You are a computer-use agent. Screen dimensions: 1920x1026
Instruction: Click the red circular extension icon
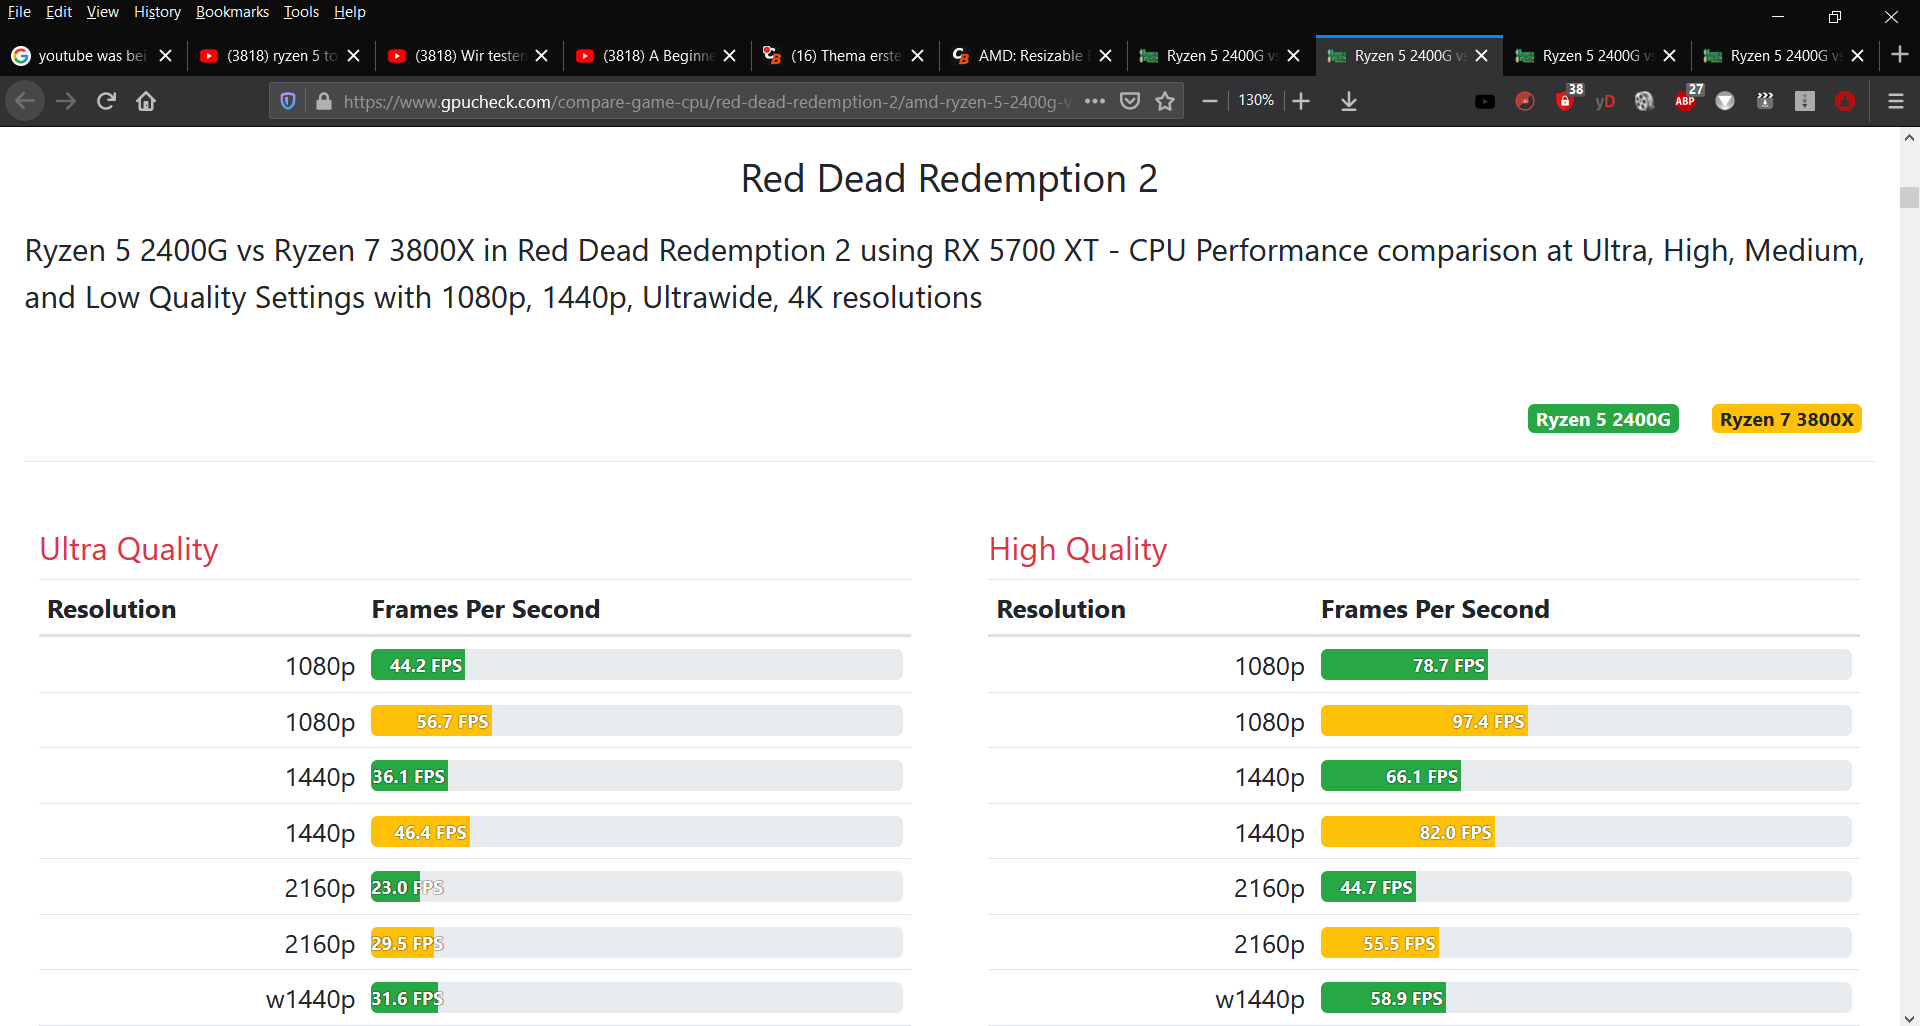click(1525, 101)
